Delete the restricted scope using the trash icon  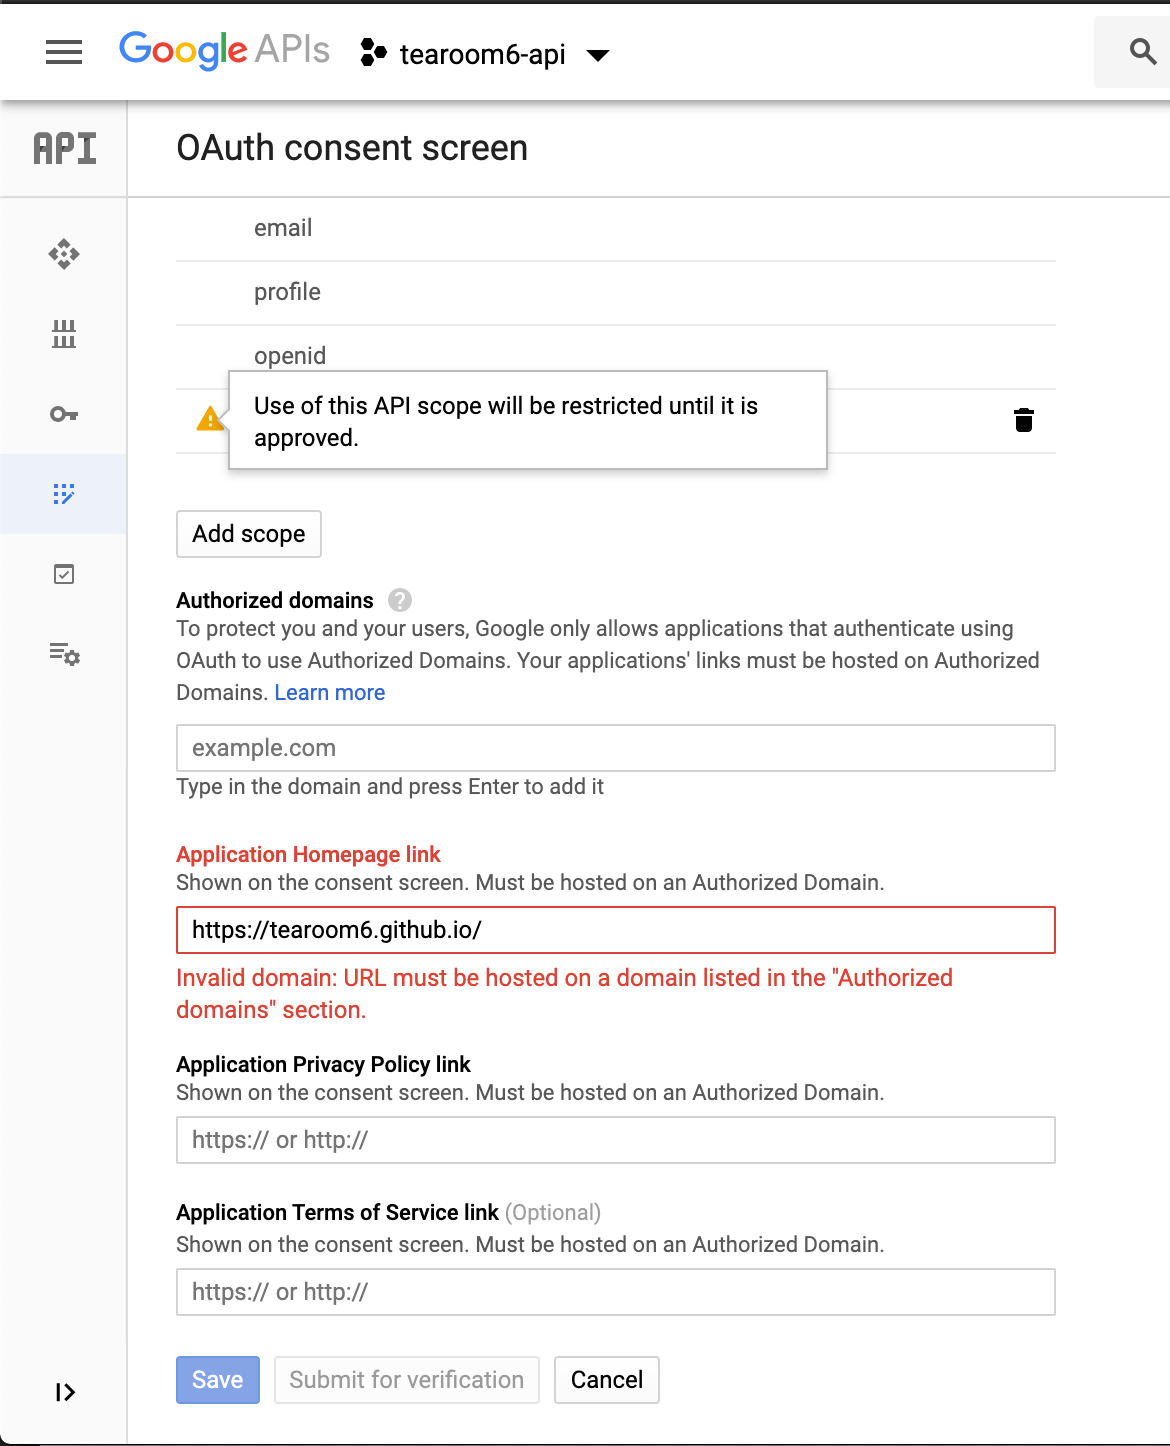click(x=1024, y=421)
